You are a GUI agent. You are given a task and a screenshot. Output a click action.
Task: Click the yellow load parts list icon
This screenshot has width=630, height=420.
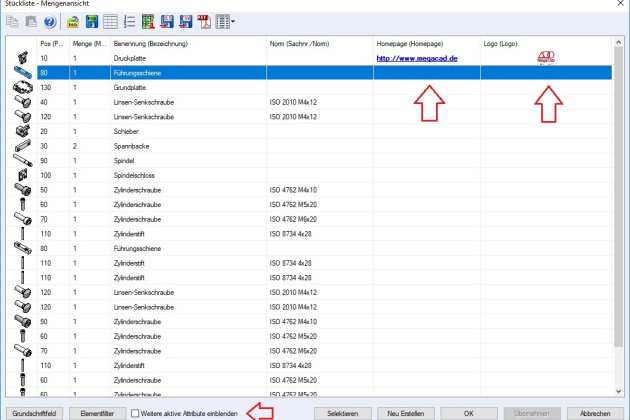73,22
